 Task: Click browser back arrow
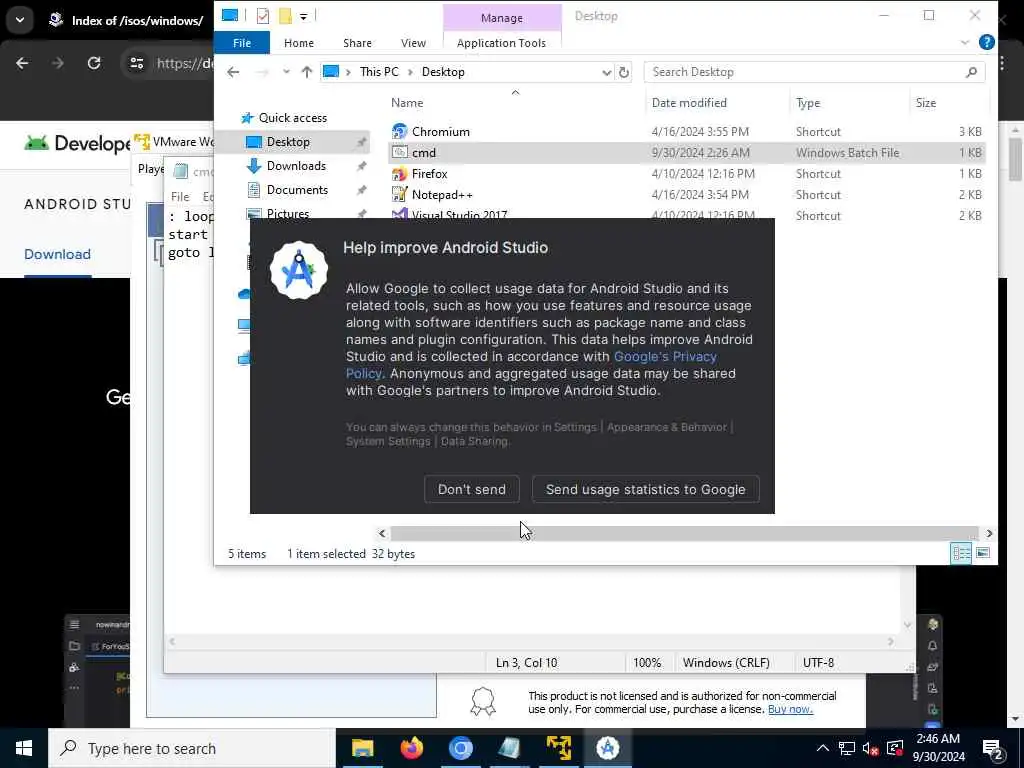[22, 63]
